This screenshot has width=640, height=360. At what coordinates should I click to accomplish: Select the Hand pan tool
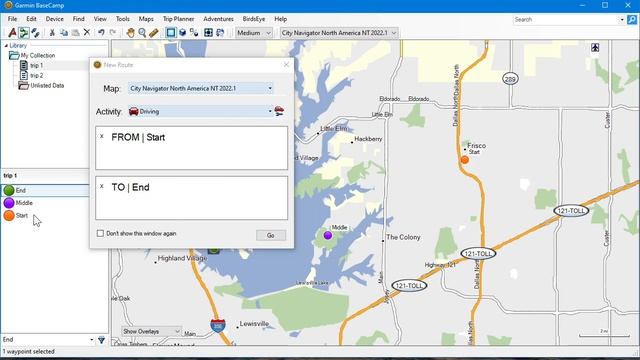point(130,33)
